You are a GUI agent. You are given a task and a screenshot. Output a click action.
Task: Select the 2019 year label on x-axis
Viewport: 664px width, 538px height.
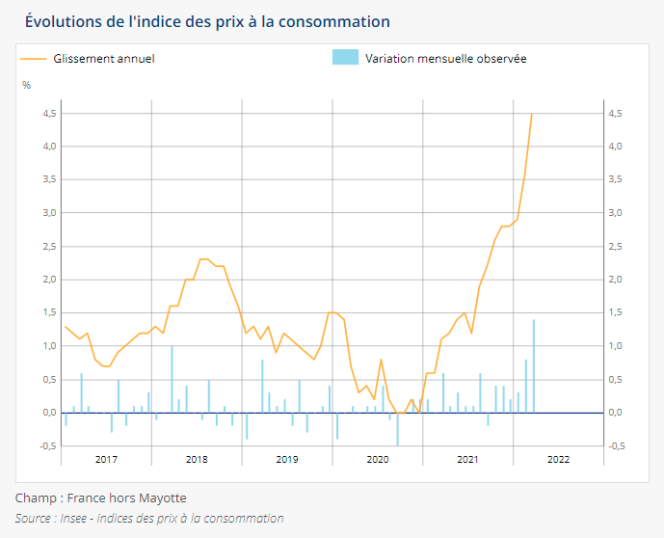286,459
